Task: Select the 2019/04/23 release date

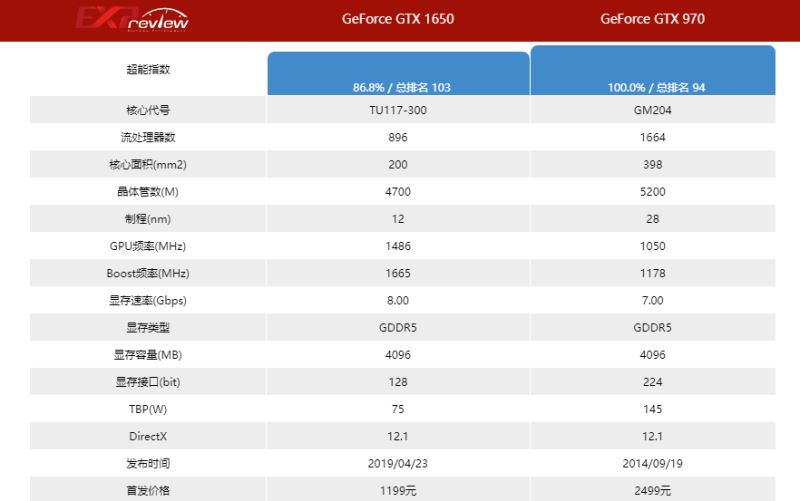Action: 398,463
